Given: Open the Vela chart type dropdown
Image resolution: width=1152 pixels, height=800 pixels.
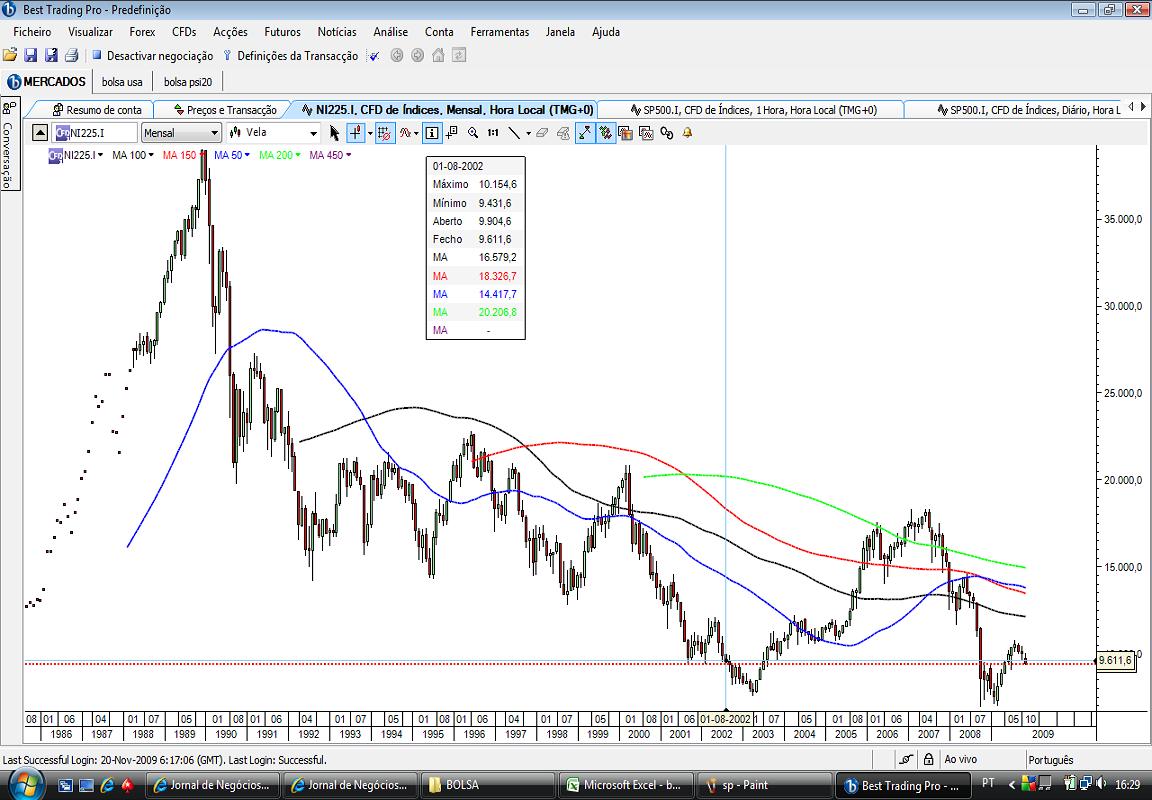Looking at the screenshot, I should (x=273, y=133).
